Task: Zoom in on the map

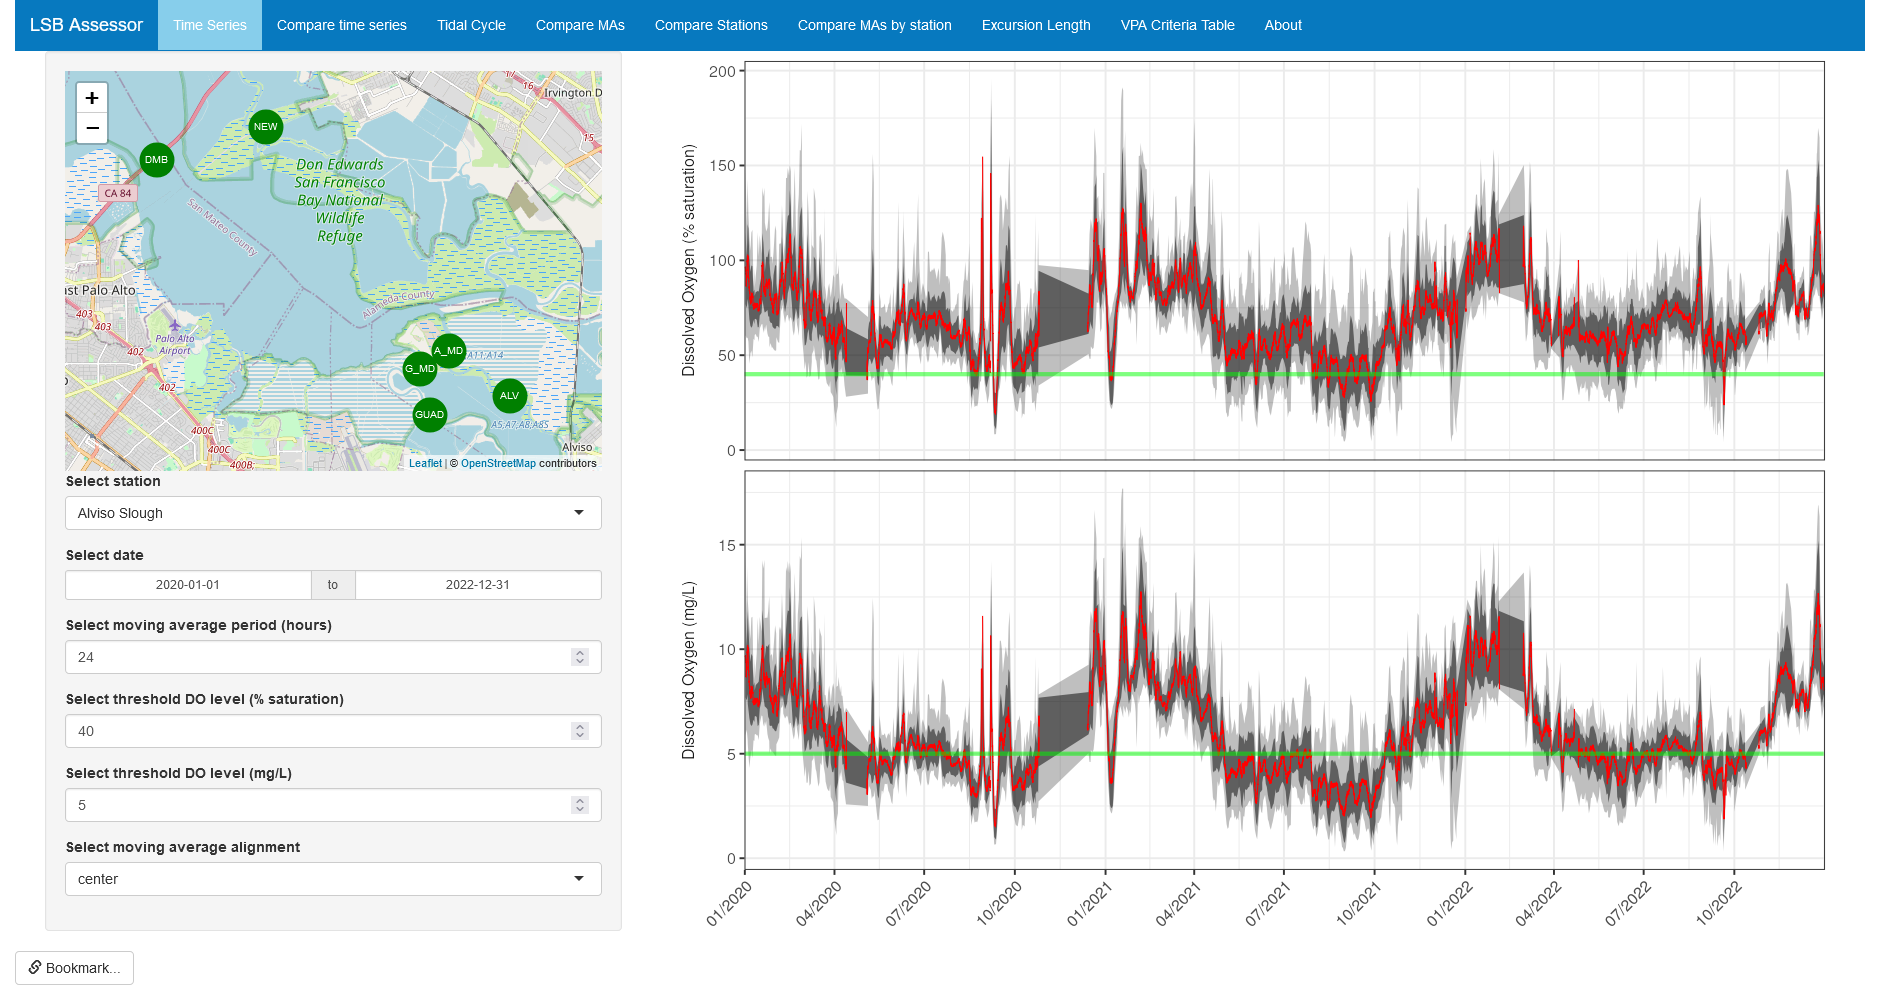Action: tap(92, 98)
